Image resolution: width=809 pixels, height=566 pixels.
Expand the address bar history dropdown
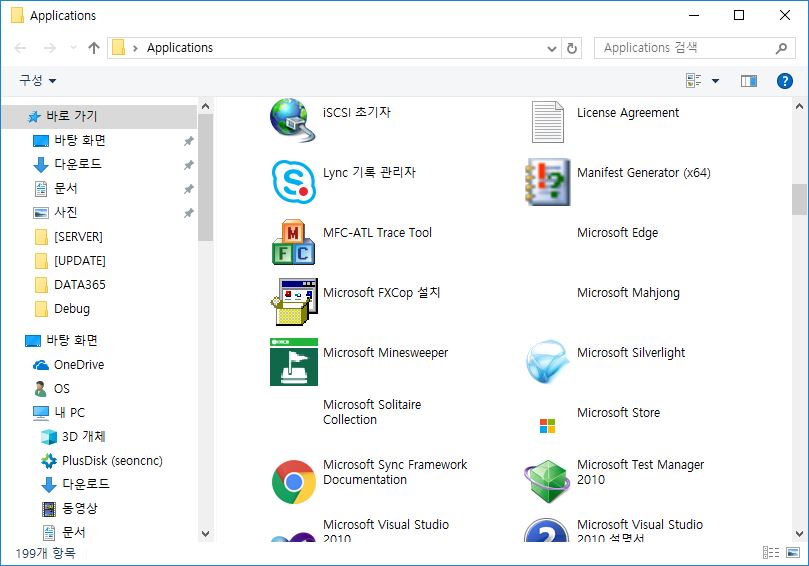tap(552, 48)
